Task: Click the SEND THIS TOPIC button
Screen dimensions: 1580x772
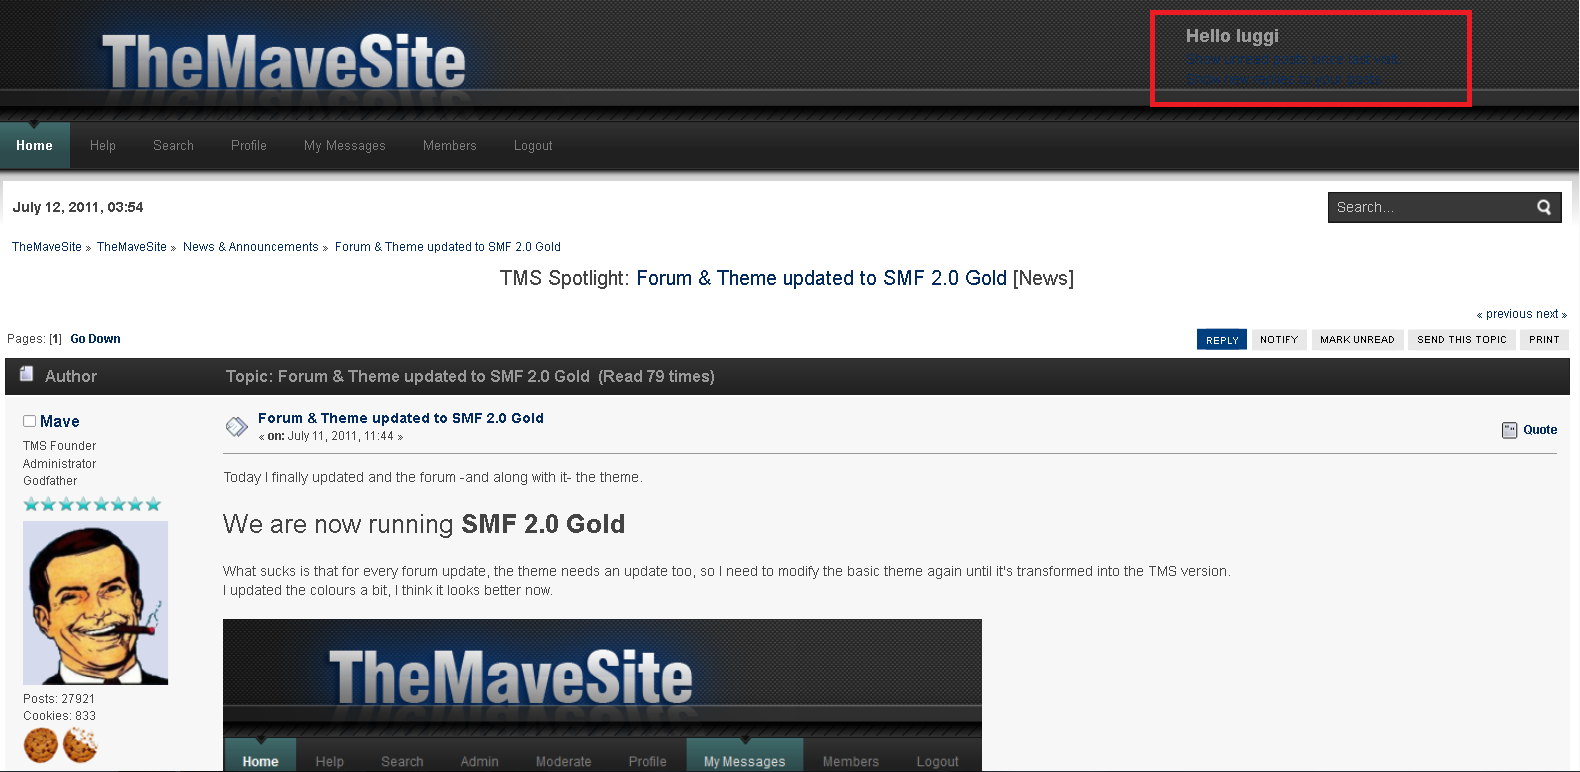Action: coord(1461,340)
